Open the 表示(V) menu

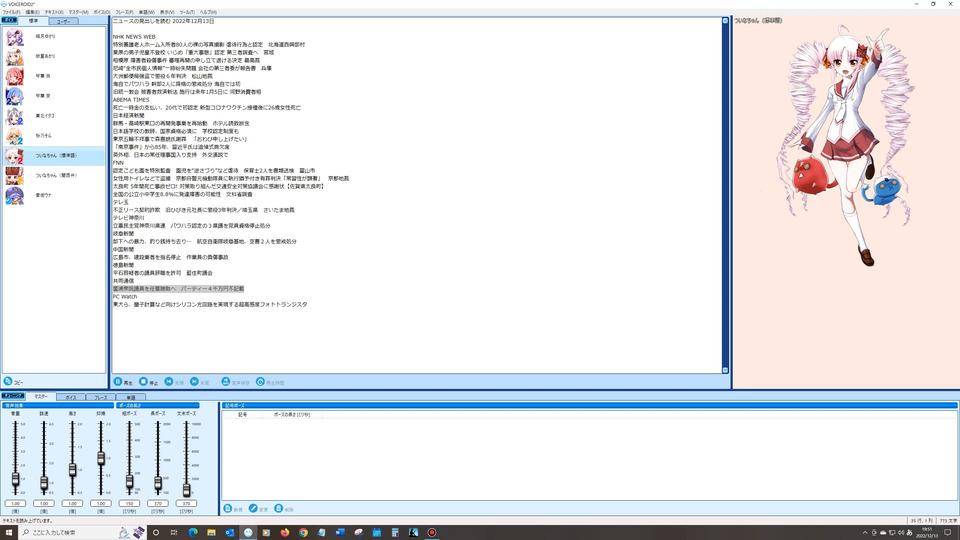click(x=167, y=12)
